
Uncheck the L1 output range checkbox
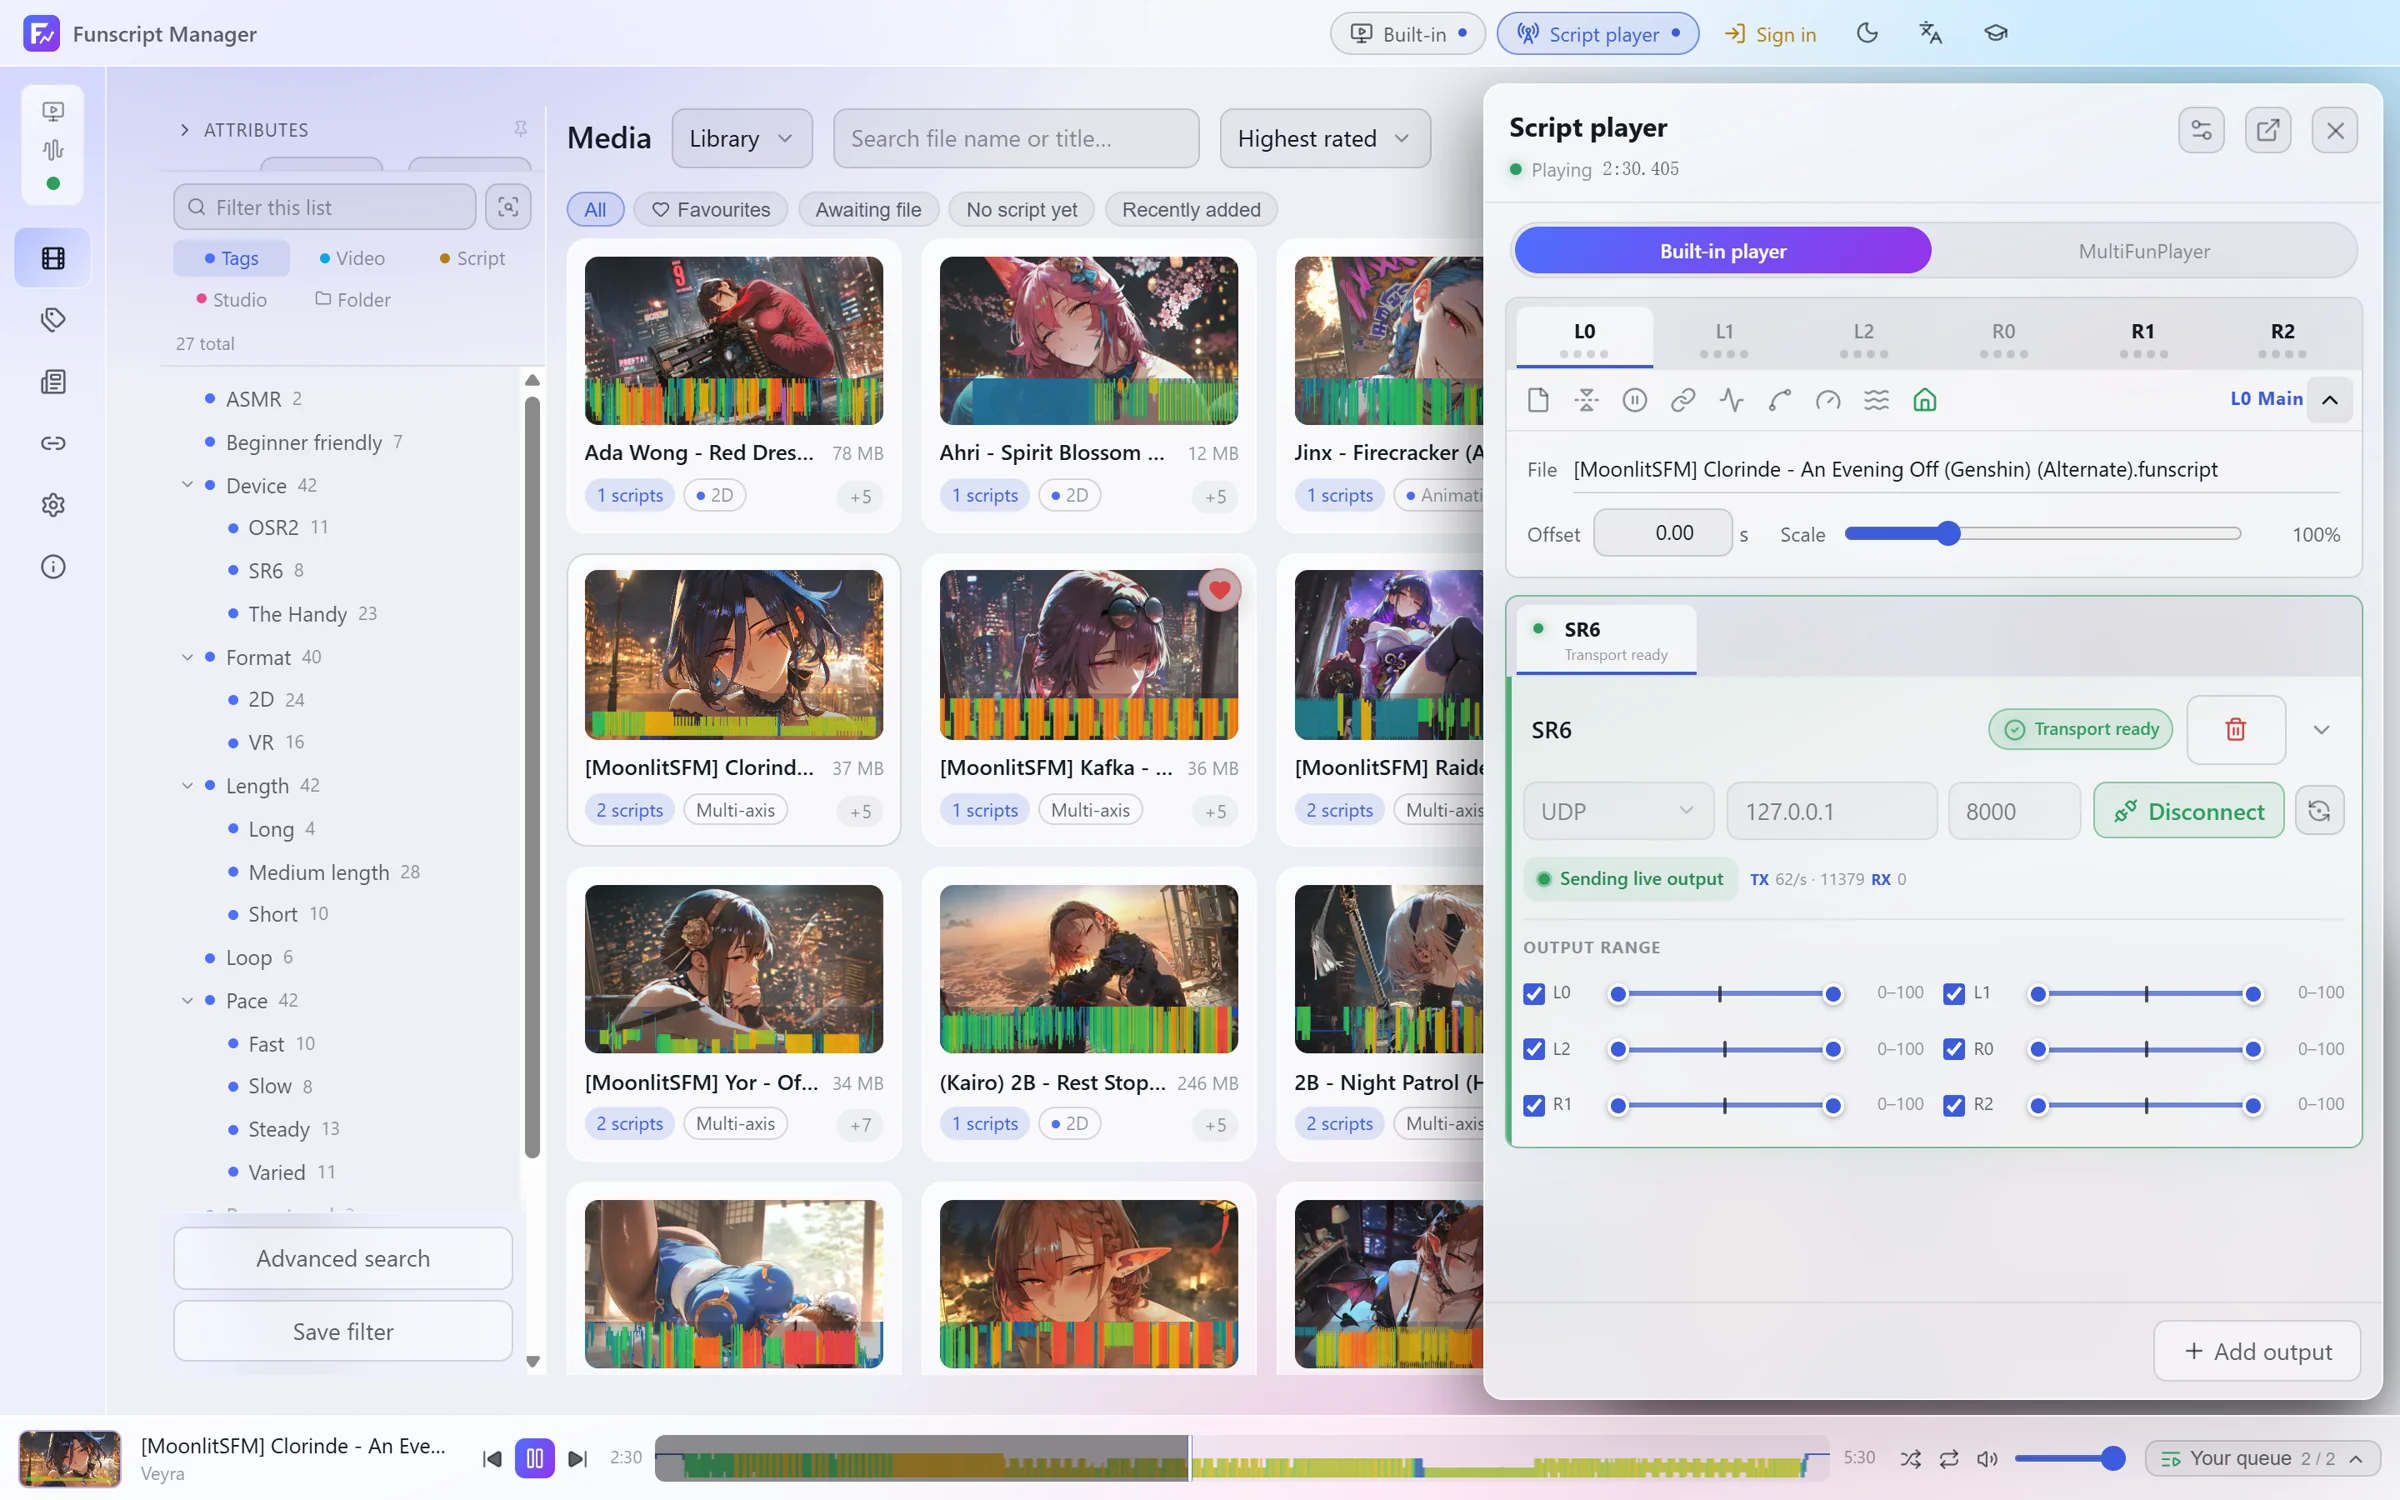[x=1954, y=994]
